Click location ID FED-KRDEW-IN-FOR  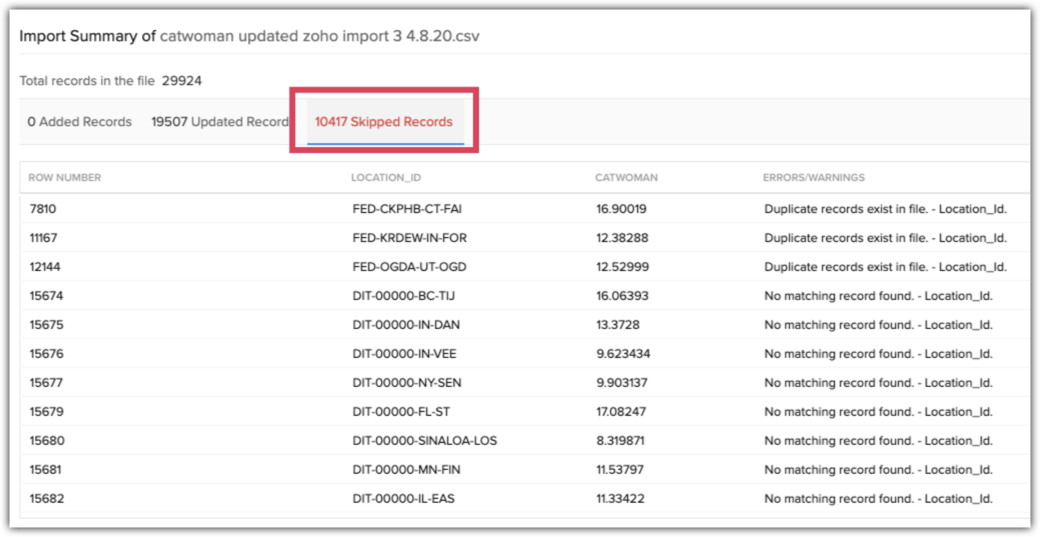click(408, 238)
